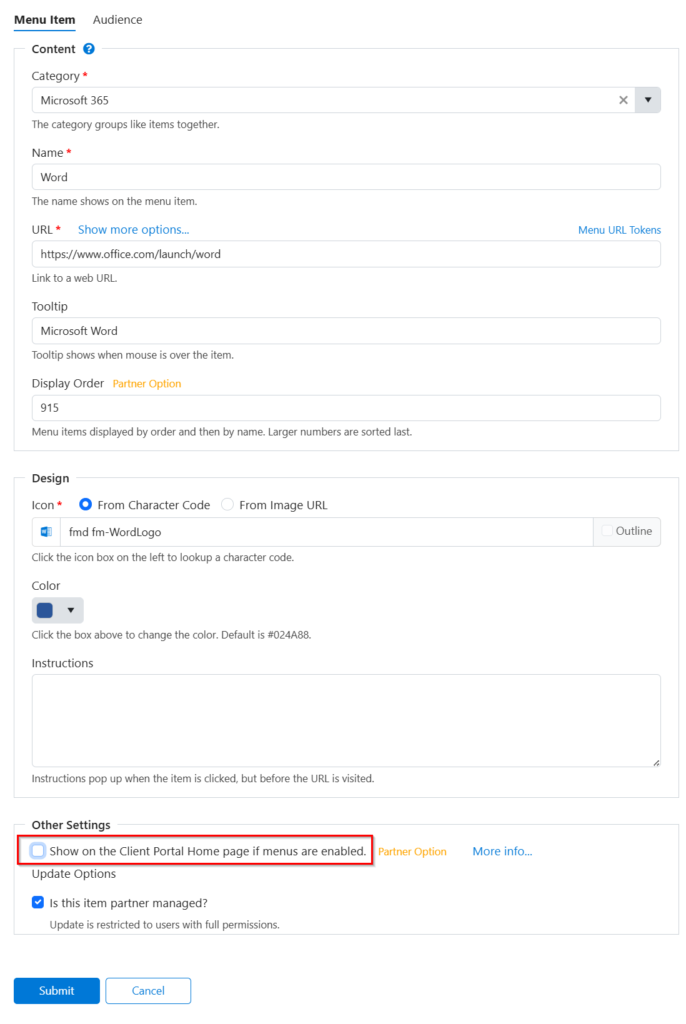Open the Color picker dropdown arrow
The image size is (686, 1024).
[x=70, y=611]
